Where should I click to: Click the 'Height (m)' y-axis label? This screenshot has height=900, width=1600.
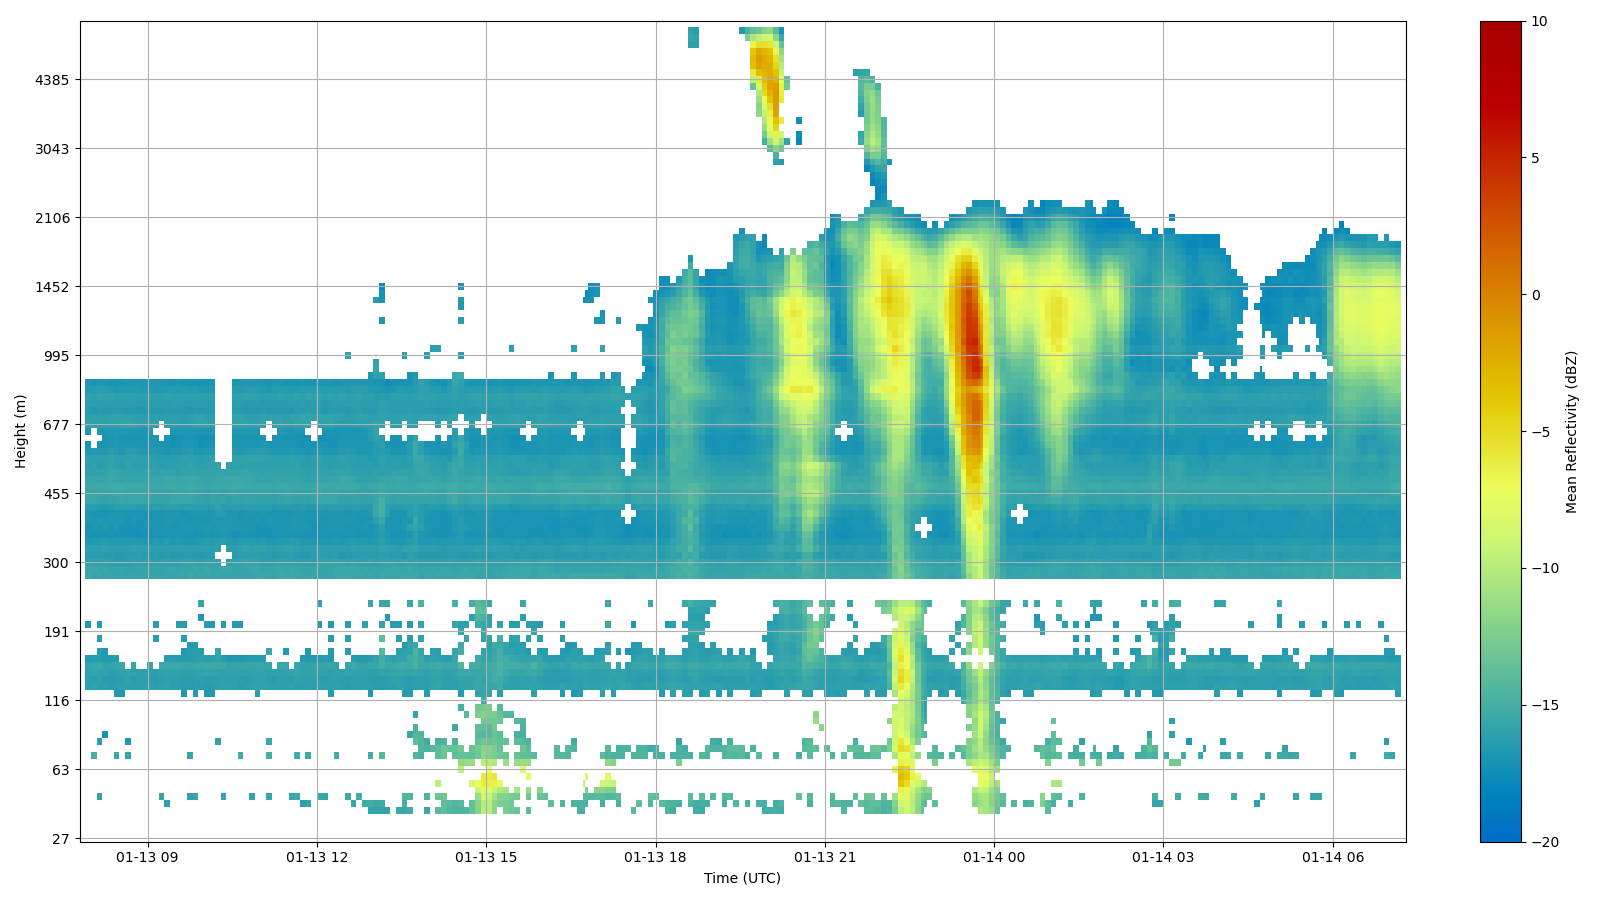[20, 431]
